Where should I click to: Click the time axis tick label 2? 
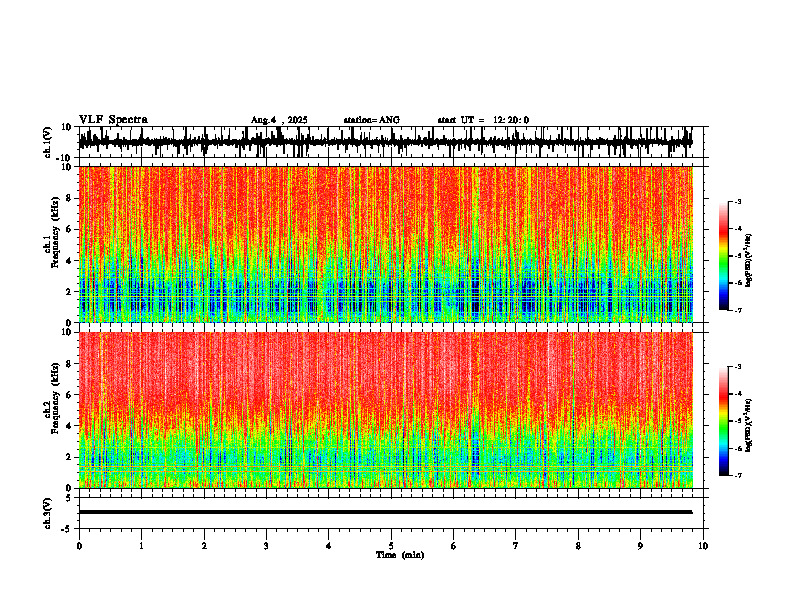[204, 546]
